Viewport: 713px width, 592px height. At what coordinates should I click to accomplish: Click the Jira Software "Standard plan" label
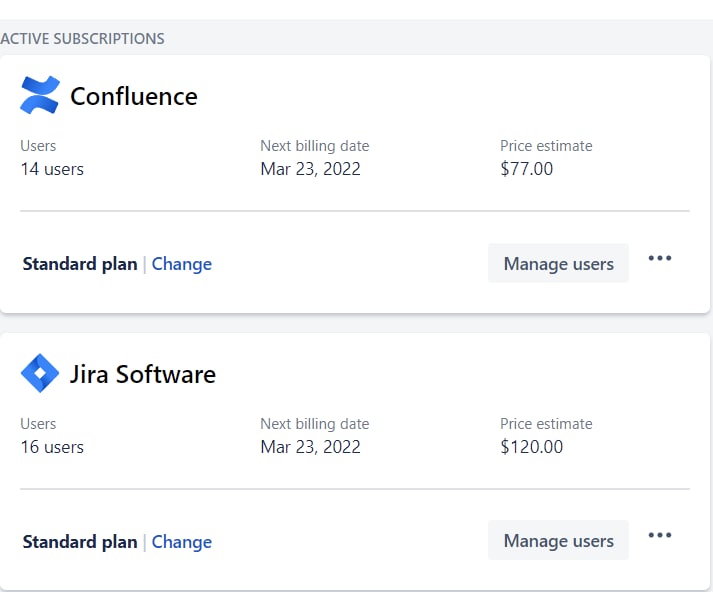click(x=80, y=542)
